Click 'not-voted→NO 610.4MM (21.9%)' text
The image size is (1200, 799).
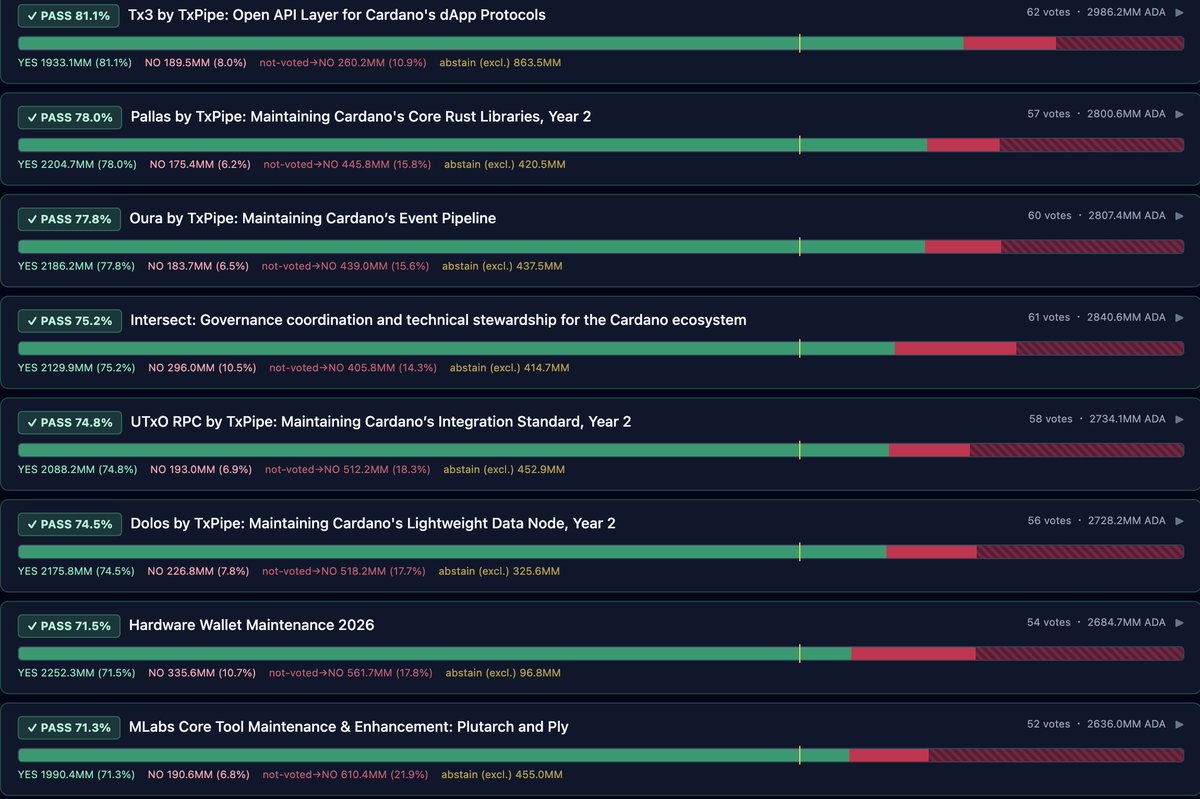[x=346, y=774]
